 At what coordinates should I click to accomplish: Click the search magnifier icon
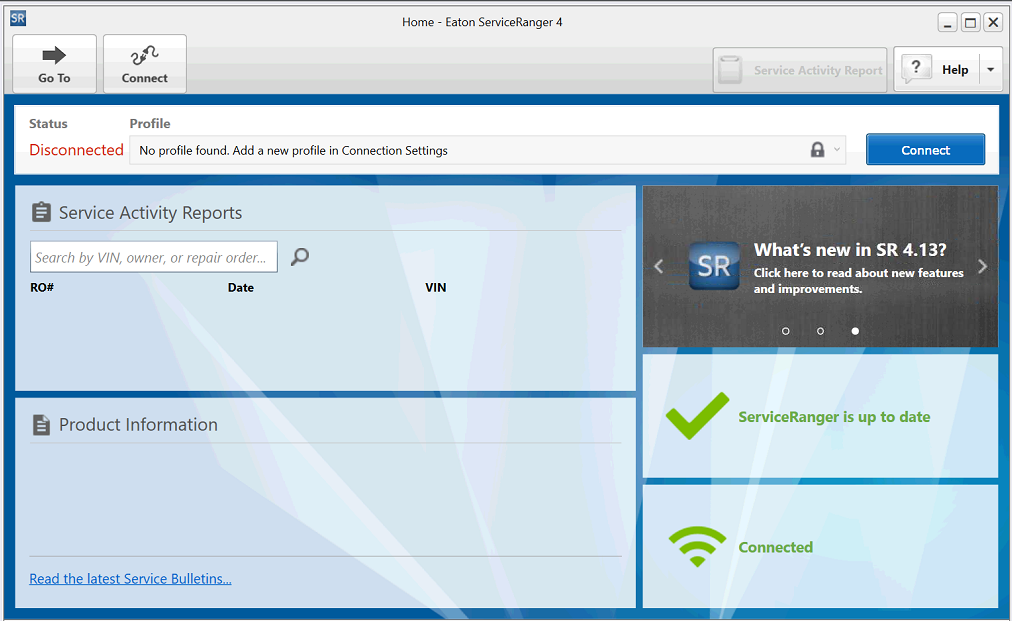(299, 257)
